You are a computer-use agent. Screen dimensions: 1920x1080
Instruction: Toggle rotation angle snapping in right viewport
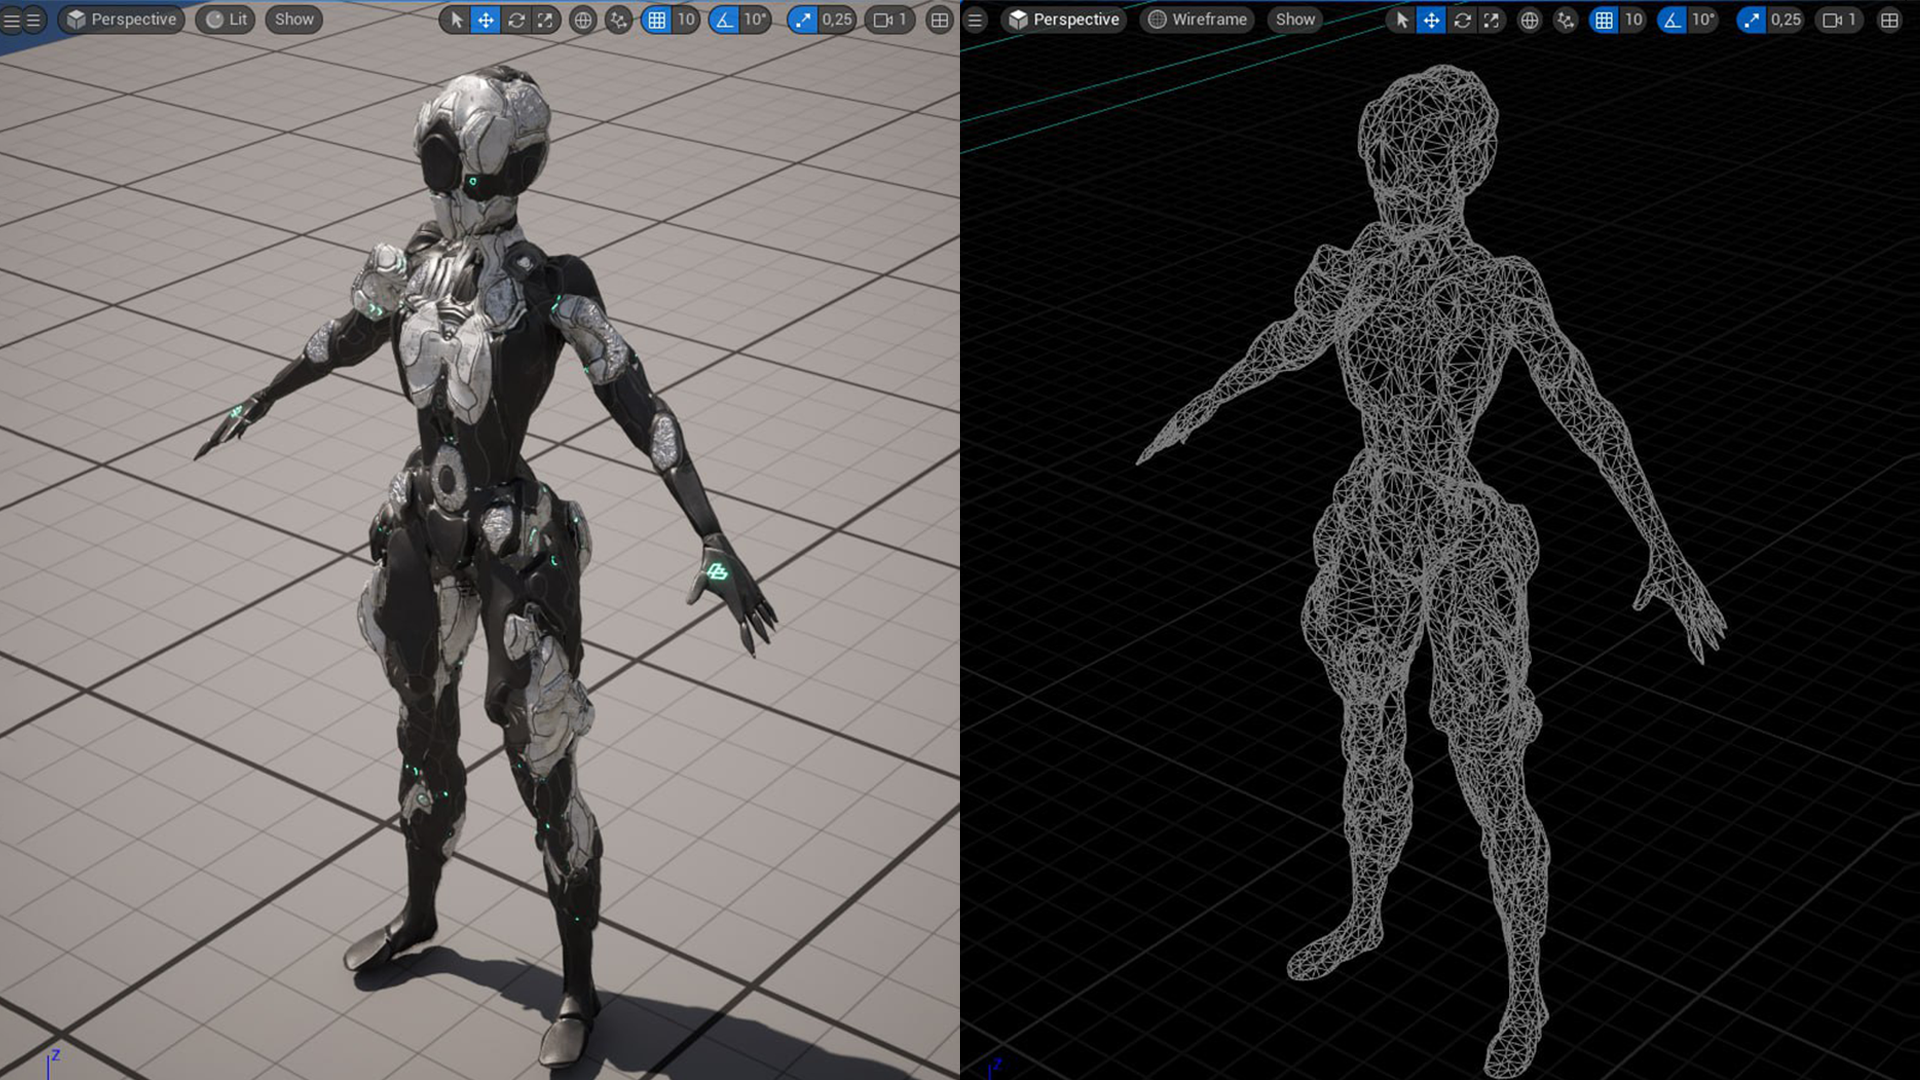(1672, 19)
